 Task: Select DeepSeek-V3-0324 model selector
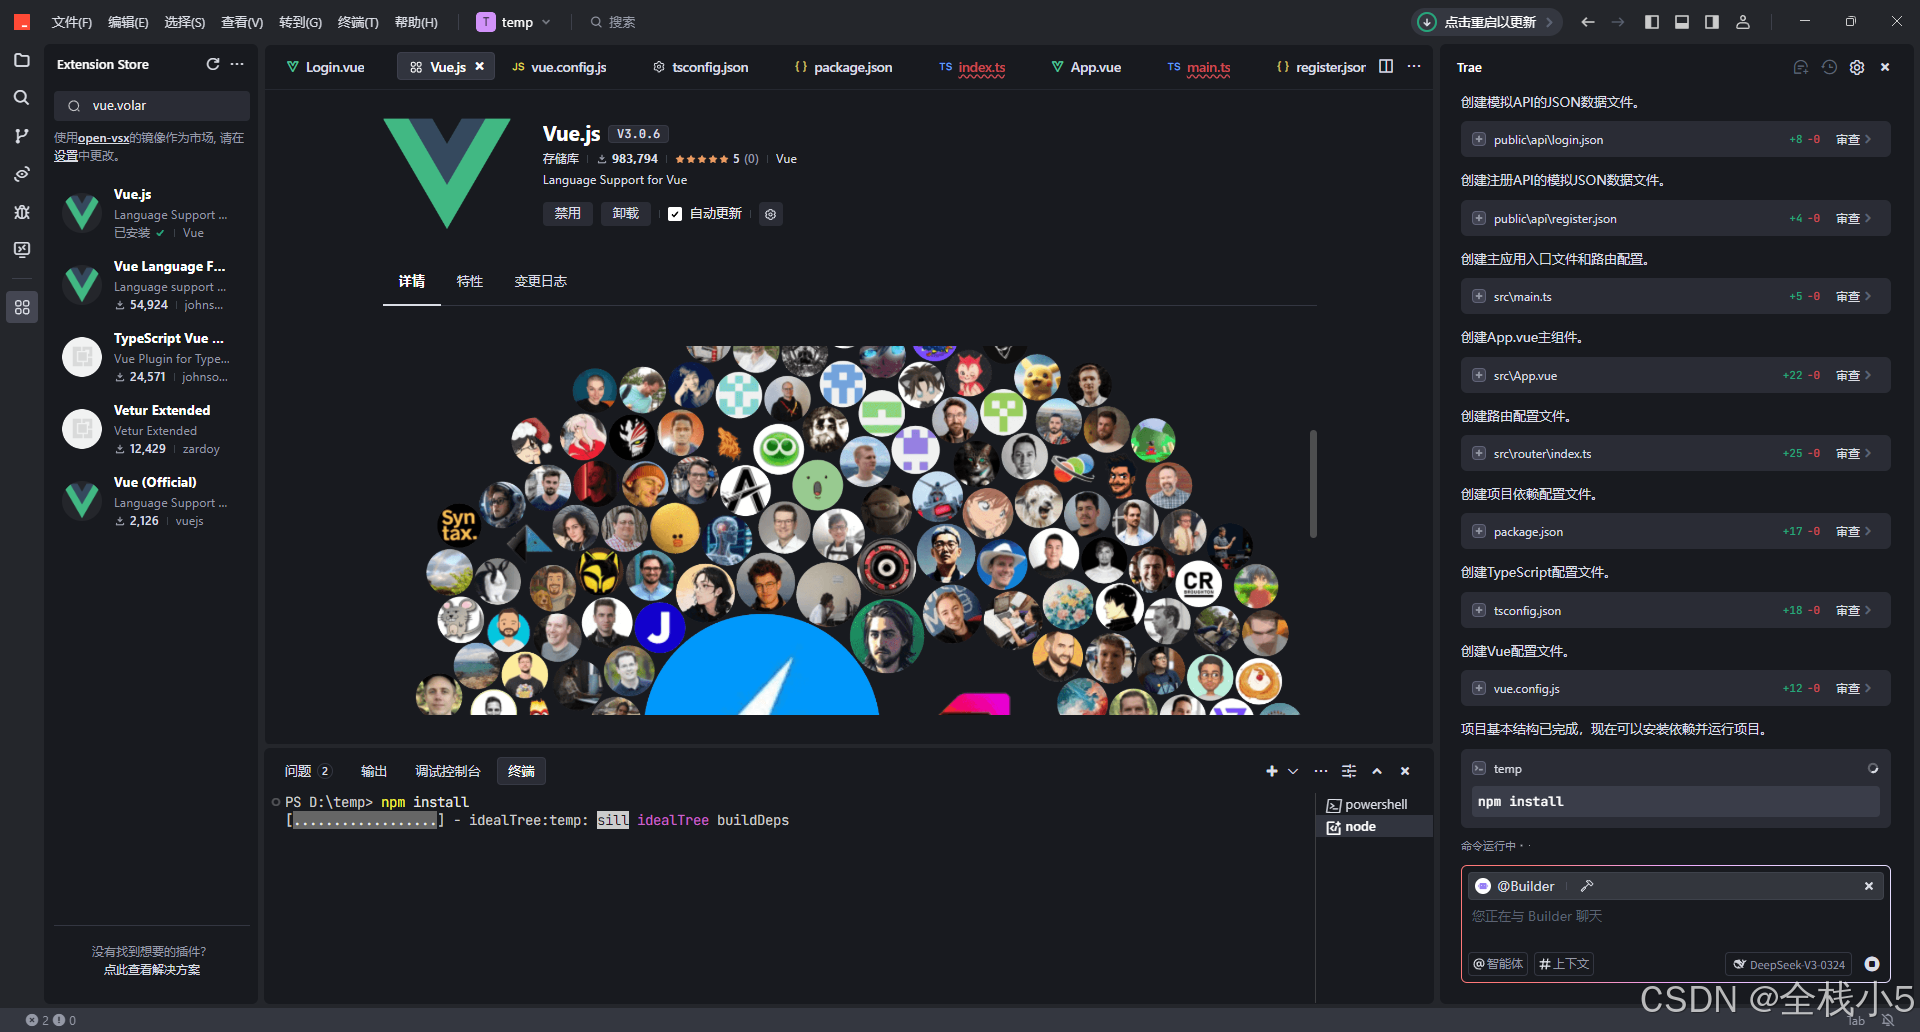(x=1789, y=965)
